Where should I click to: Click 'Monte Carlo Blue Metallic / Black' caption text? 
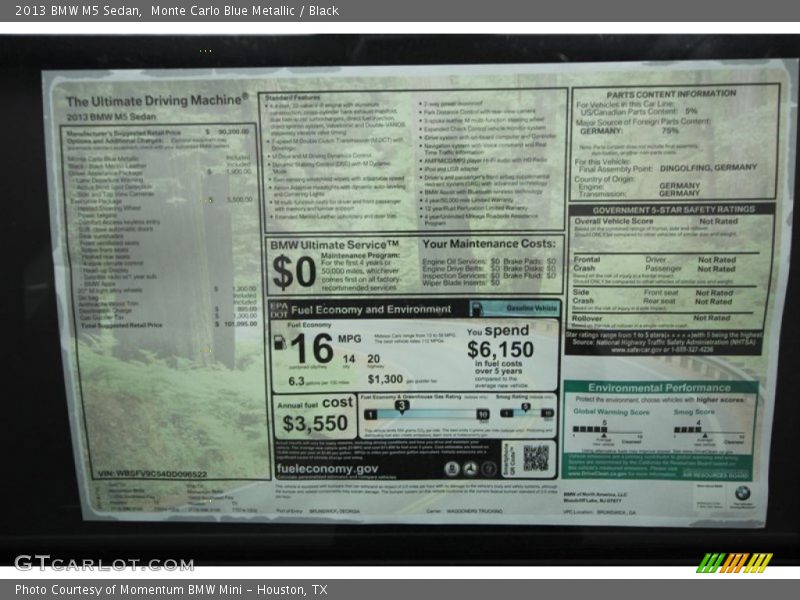tap(244, 11)
